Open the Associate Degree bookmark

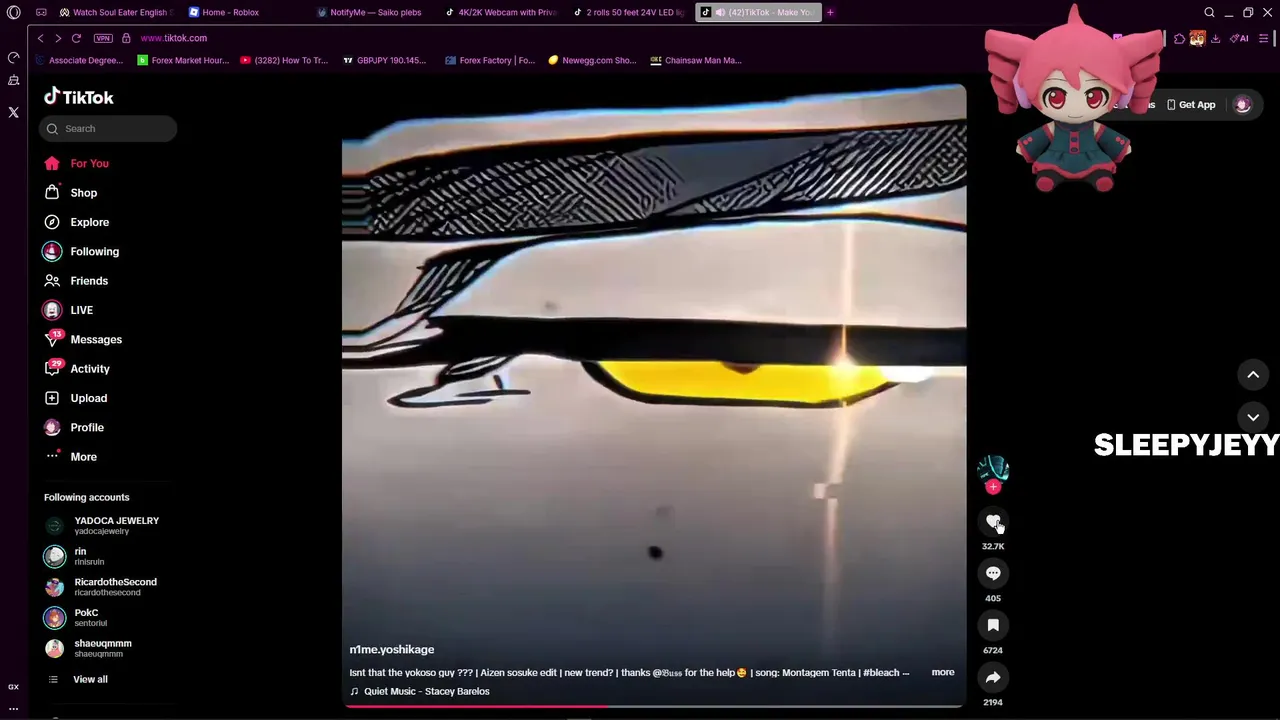(79, 60)
